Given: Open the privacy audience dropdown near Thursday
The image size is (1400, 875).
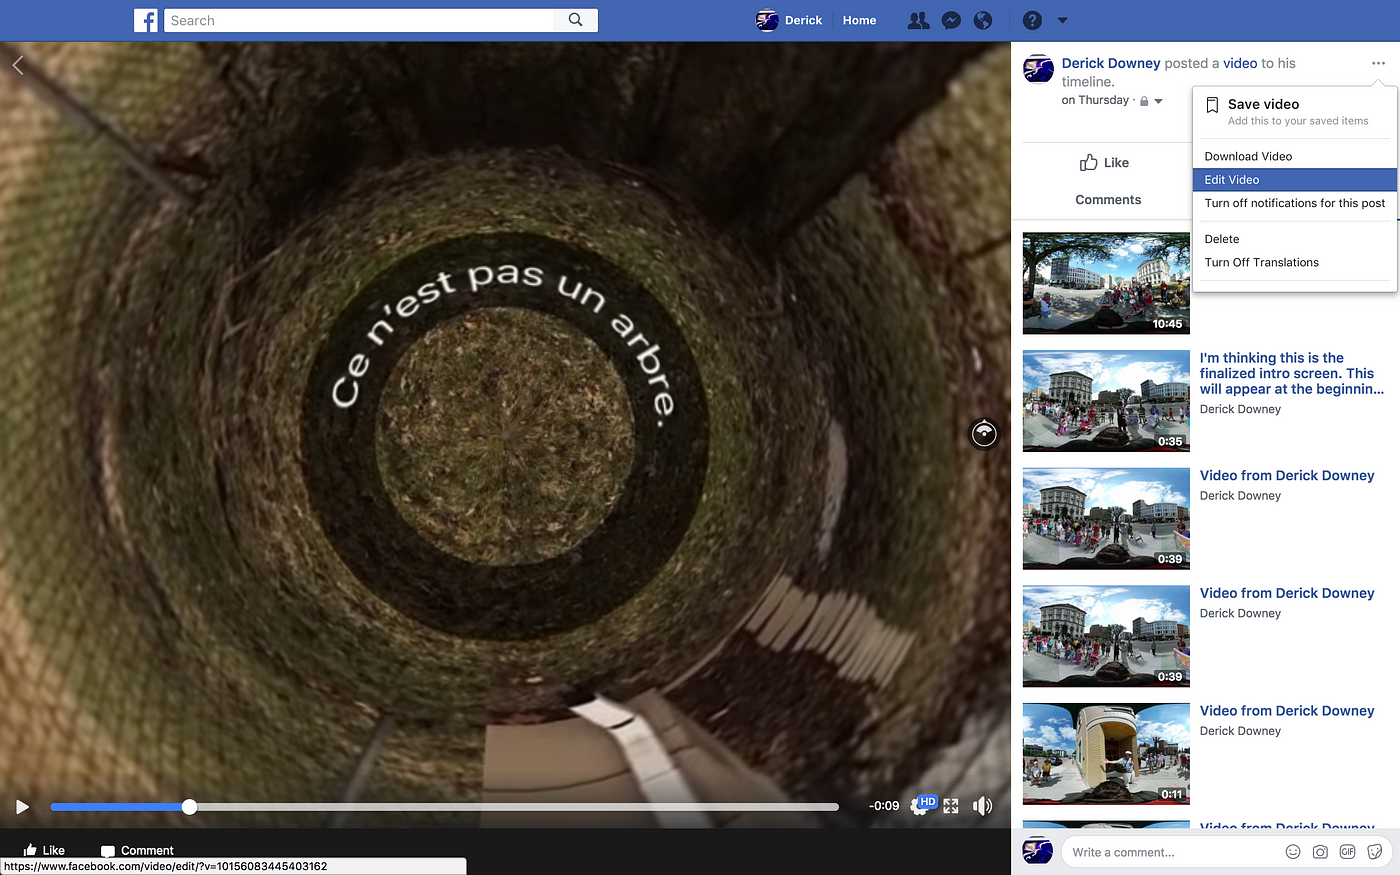Looking at the screenshot, I should tap(1151, 101).
